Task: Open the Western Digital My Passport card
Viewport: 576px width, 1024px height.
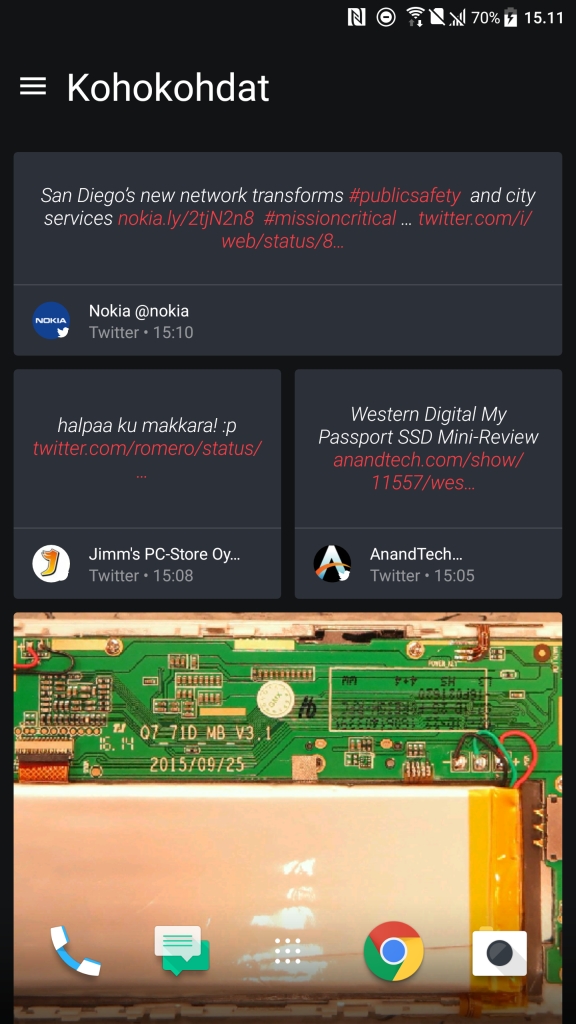Action: click(x=428, y=484)
